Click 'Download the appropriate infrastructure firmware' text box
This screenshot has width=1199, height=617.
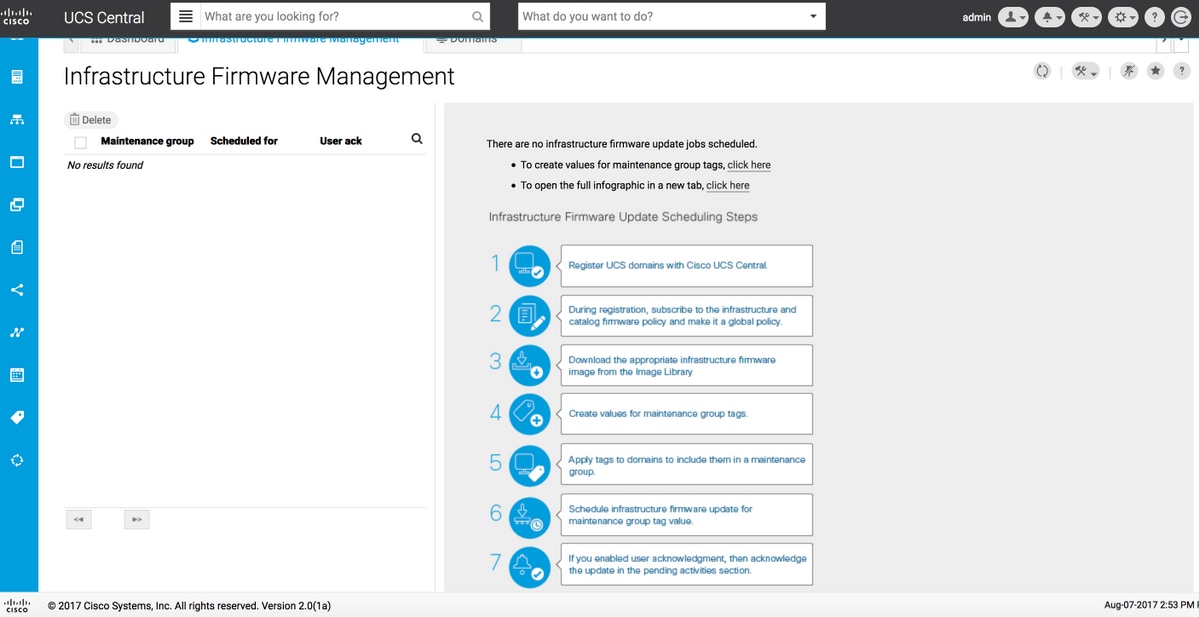[x=687, y=365]
